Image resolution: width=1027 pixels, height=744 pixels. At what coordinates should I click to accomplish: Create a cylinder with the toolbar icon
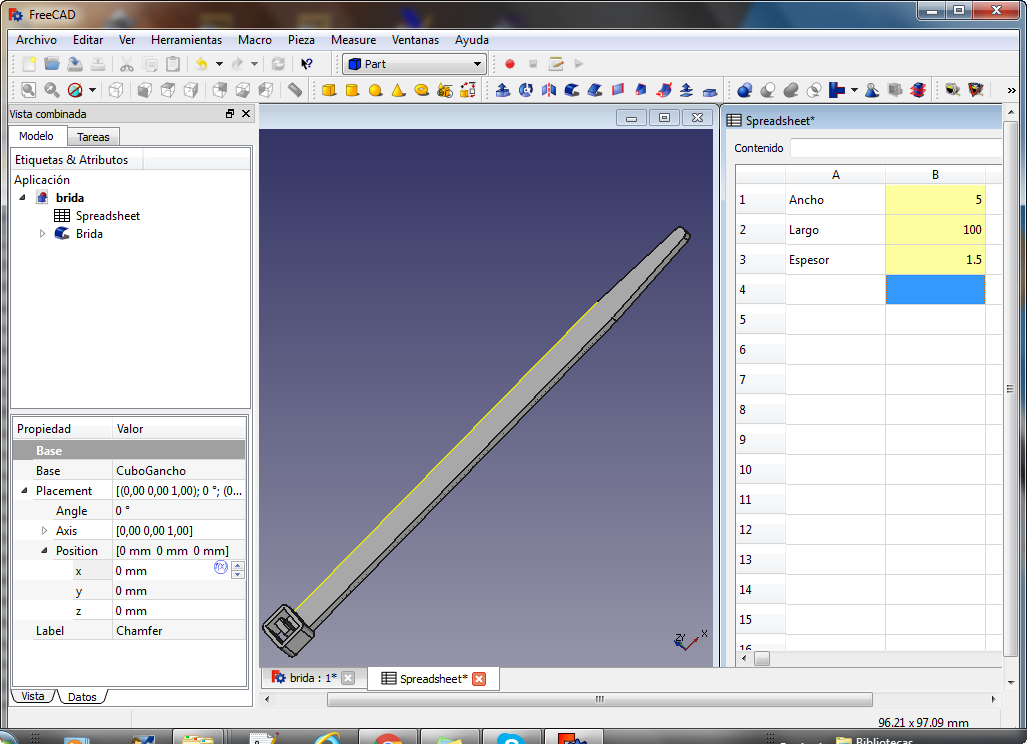[352, 90]
